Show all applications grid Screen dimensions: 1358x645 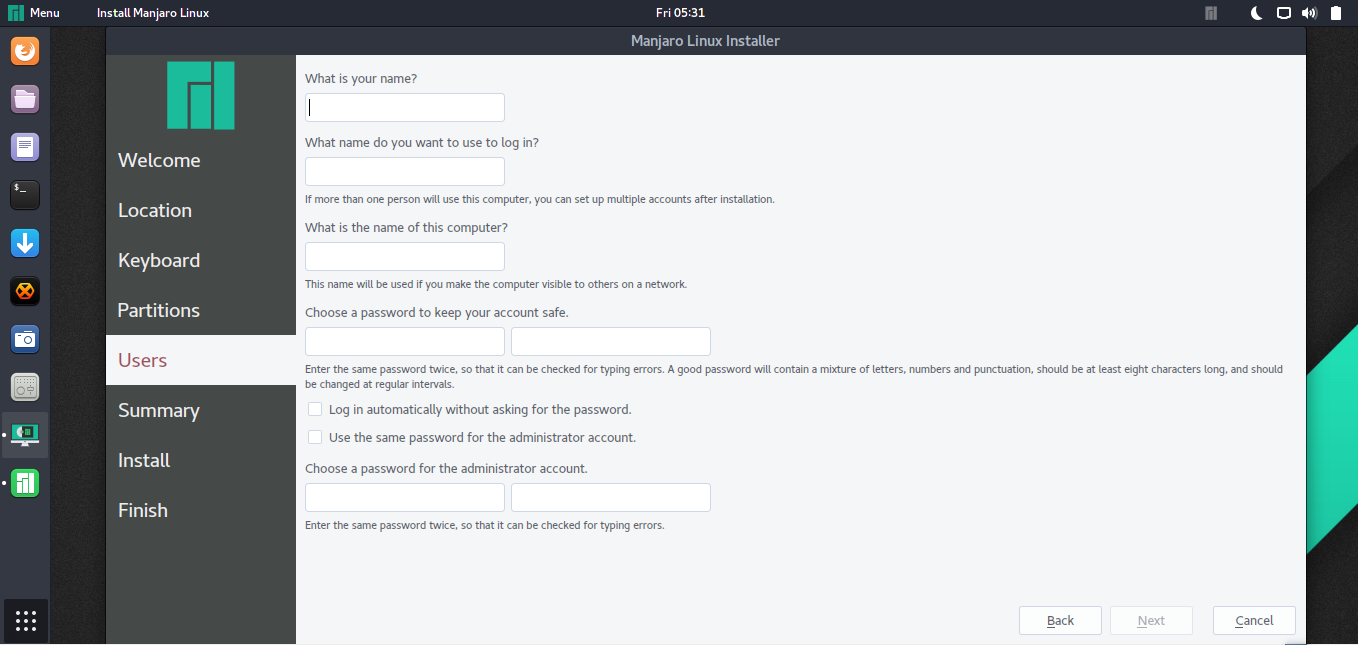(26, 621)
